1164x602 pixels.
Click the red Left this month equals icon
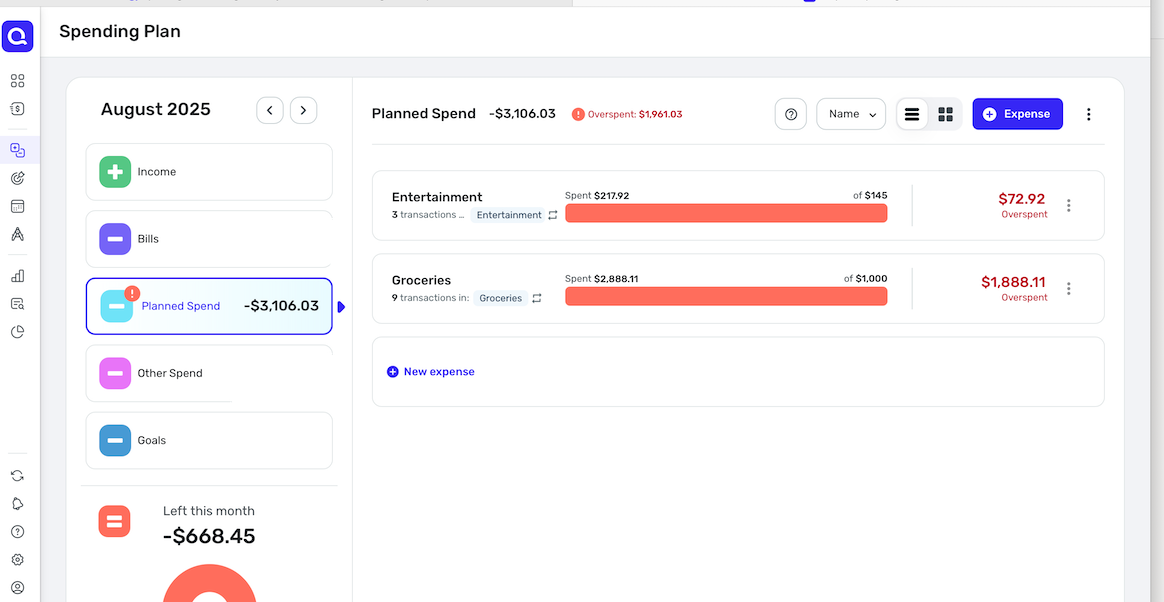[114, 521]
